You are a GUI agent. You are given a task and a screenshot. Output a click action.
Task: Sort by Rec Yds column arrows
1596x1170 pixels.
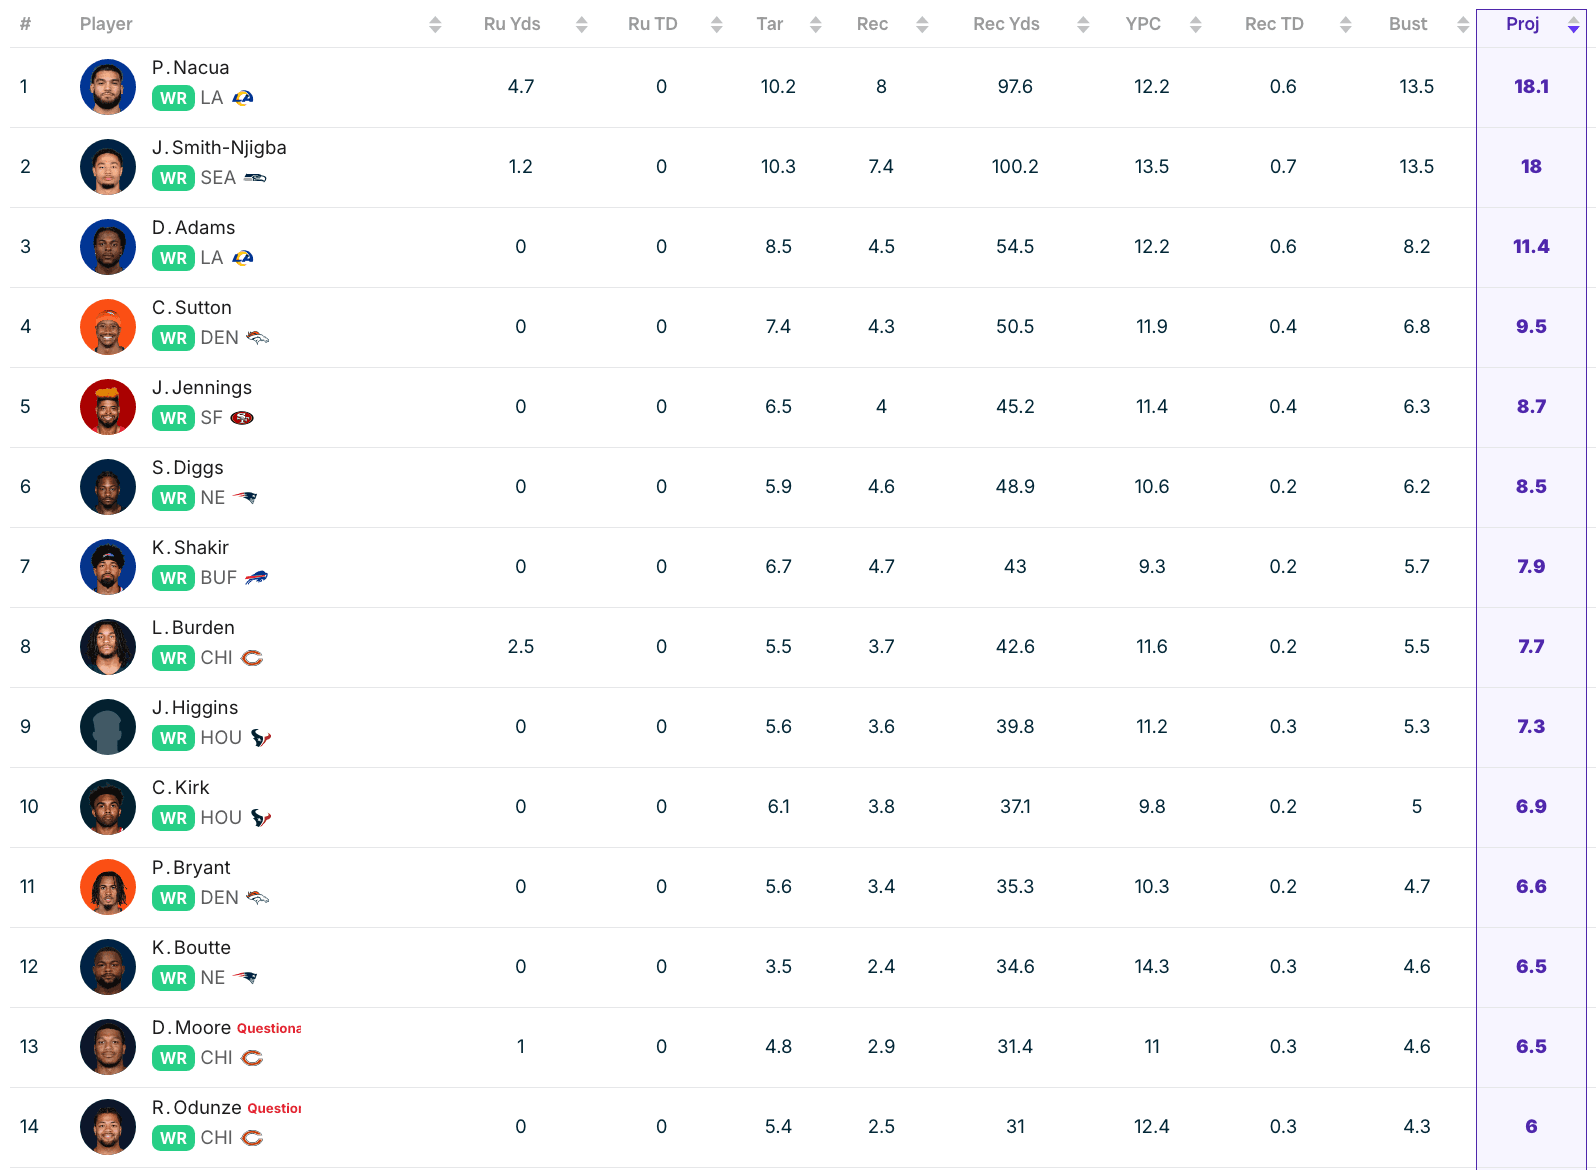[x=1083, y=25]
